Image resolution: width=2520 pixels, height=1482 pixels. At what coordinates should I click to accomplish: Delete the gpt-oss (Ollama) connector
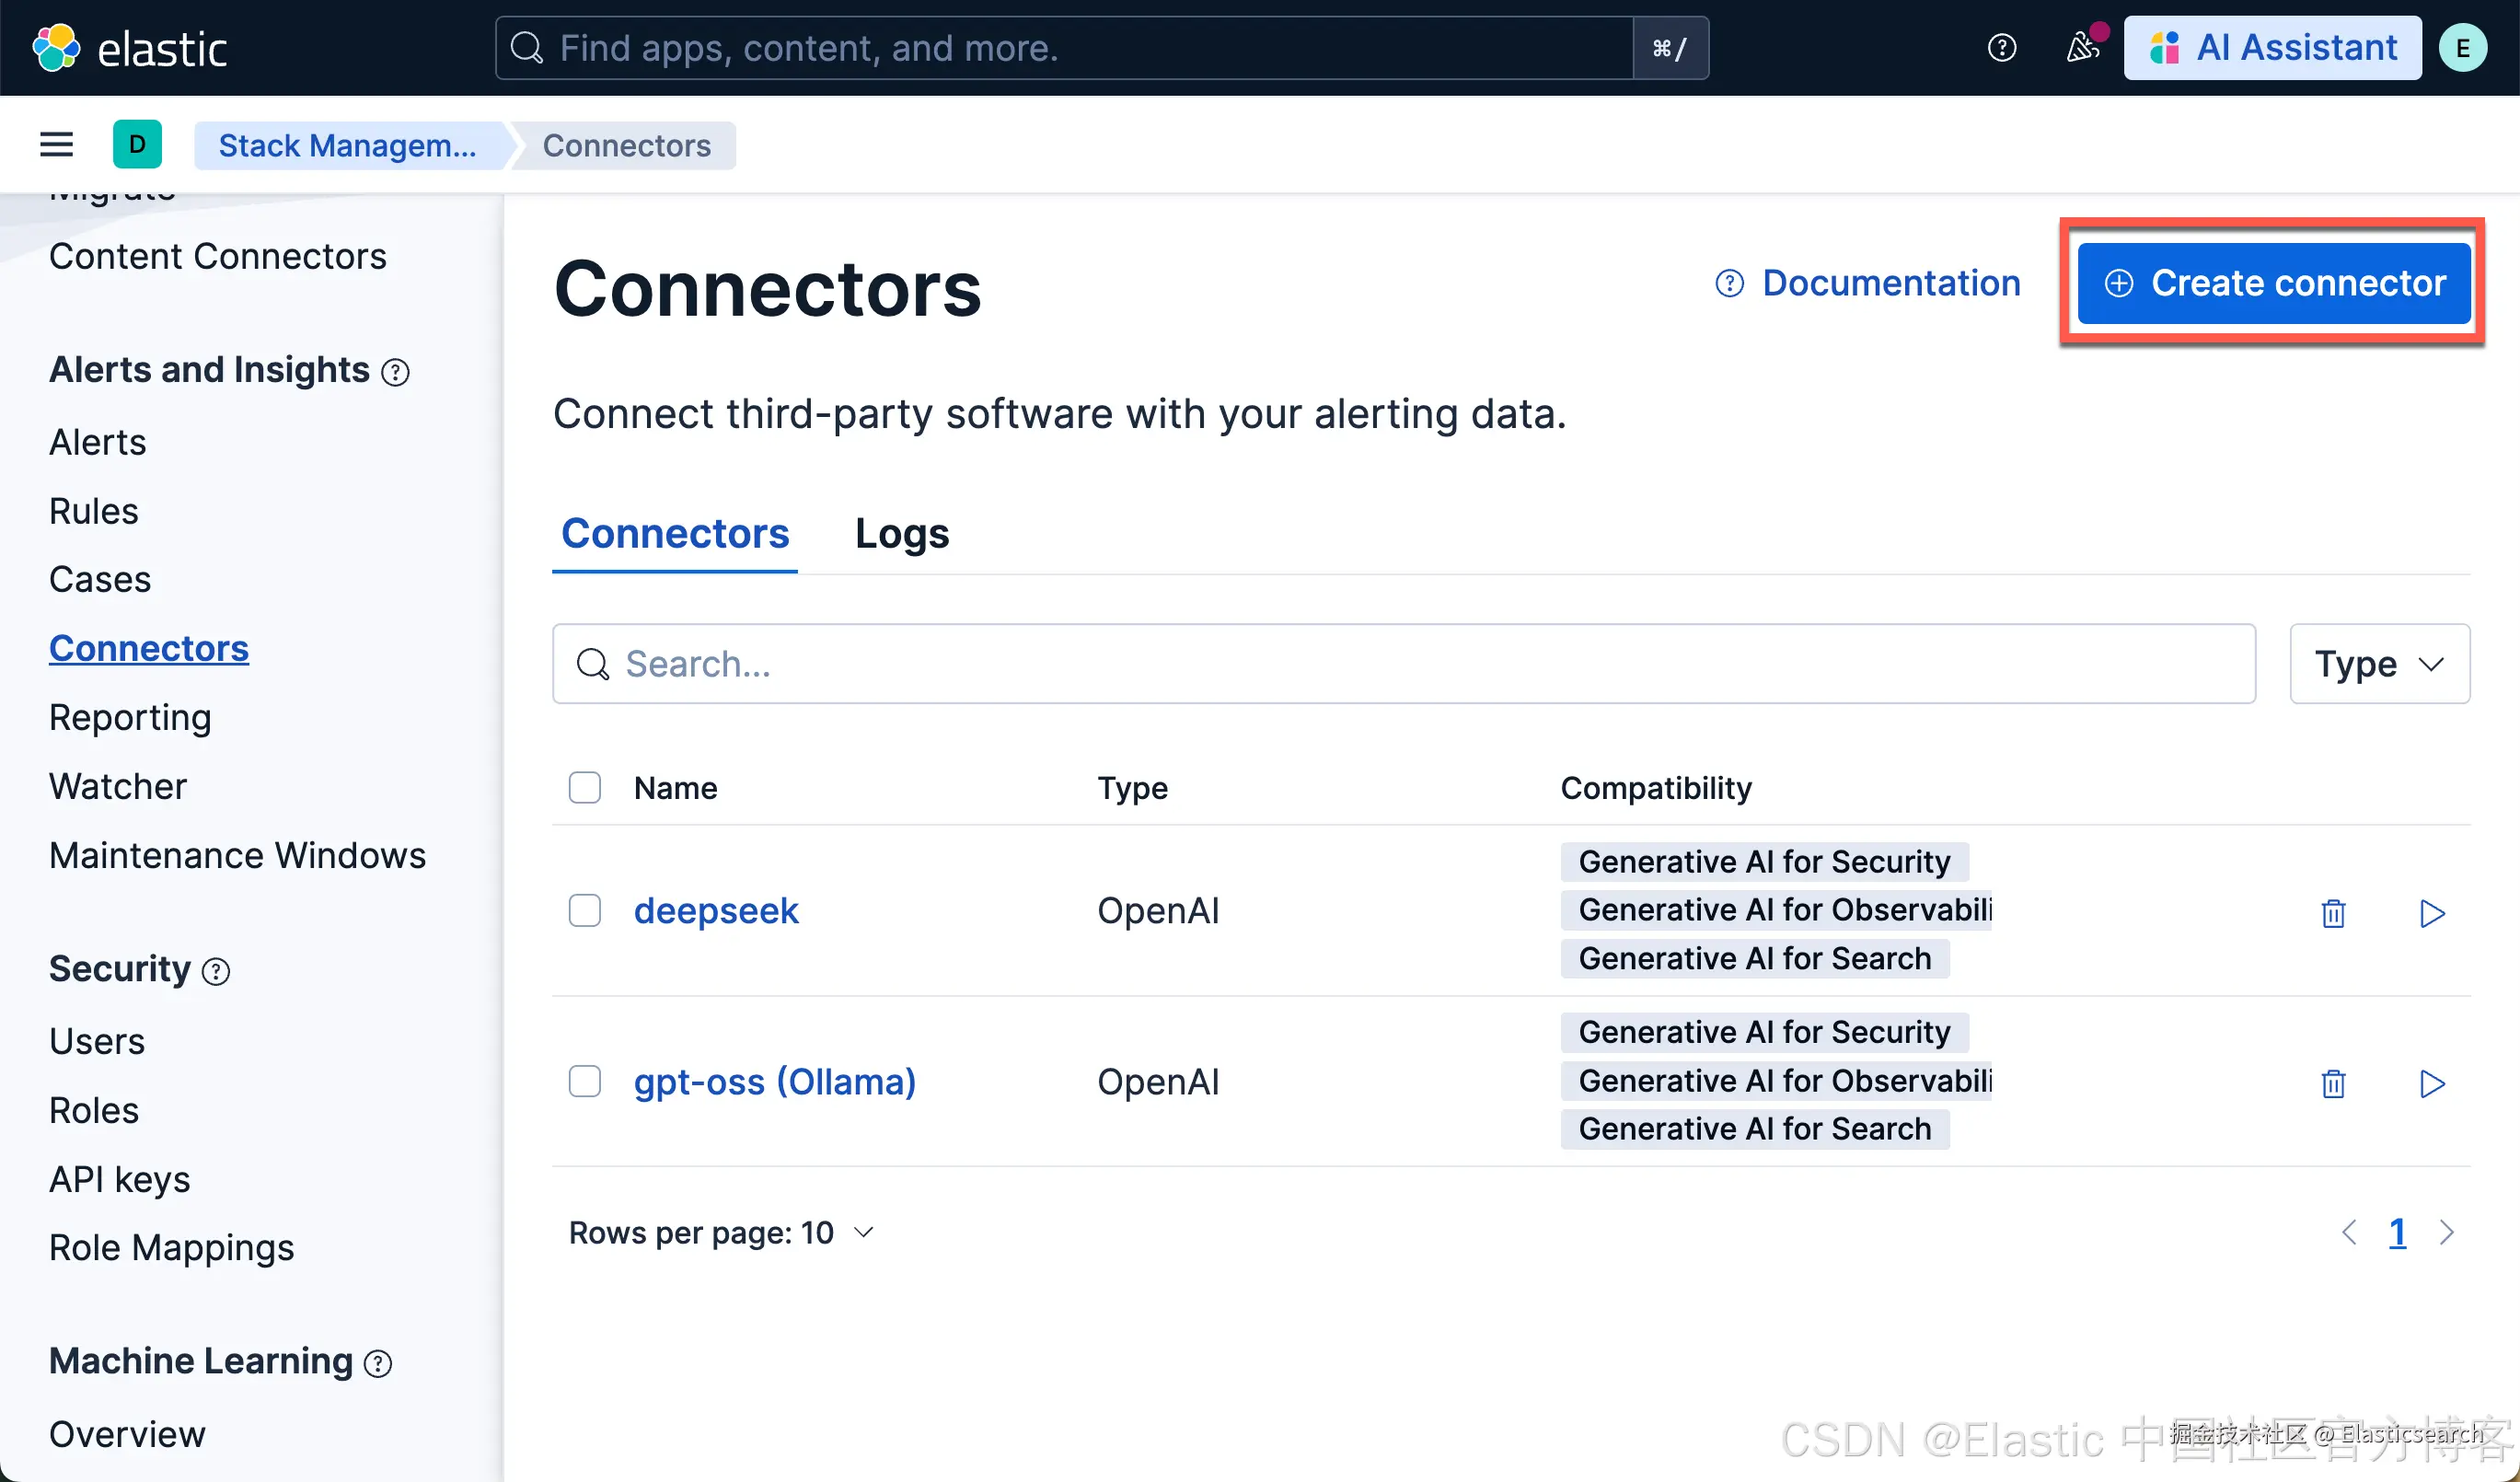pos(2333,1083)
